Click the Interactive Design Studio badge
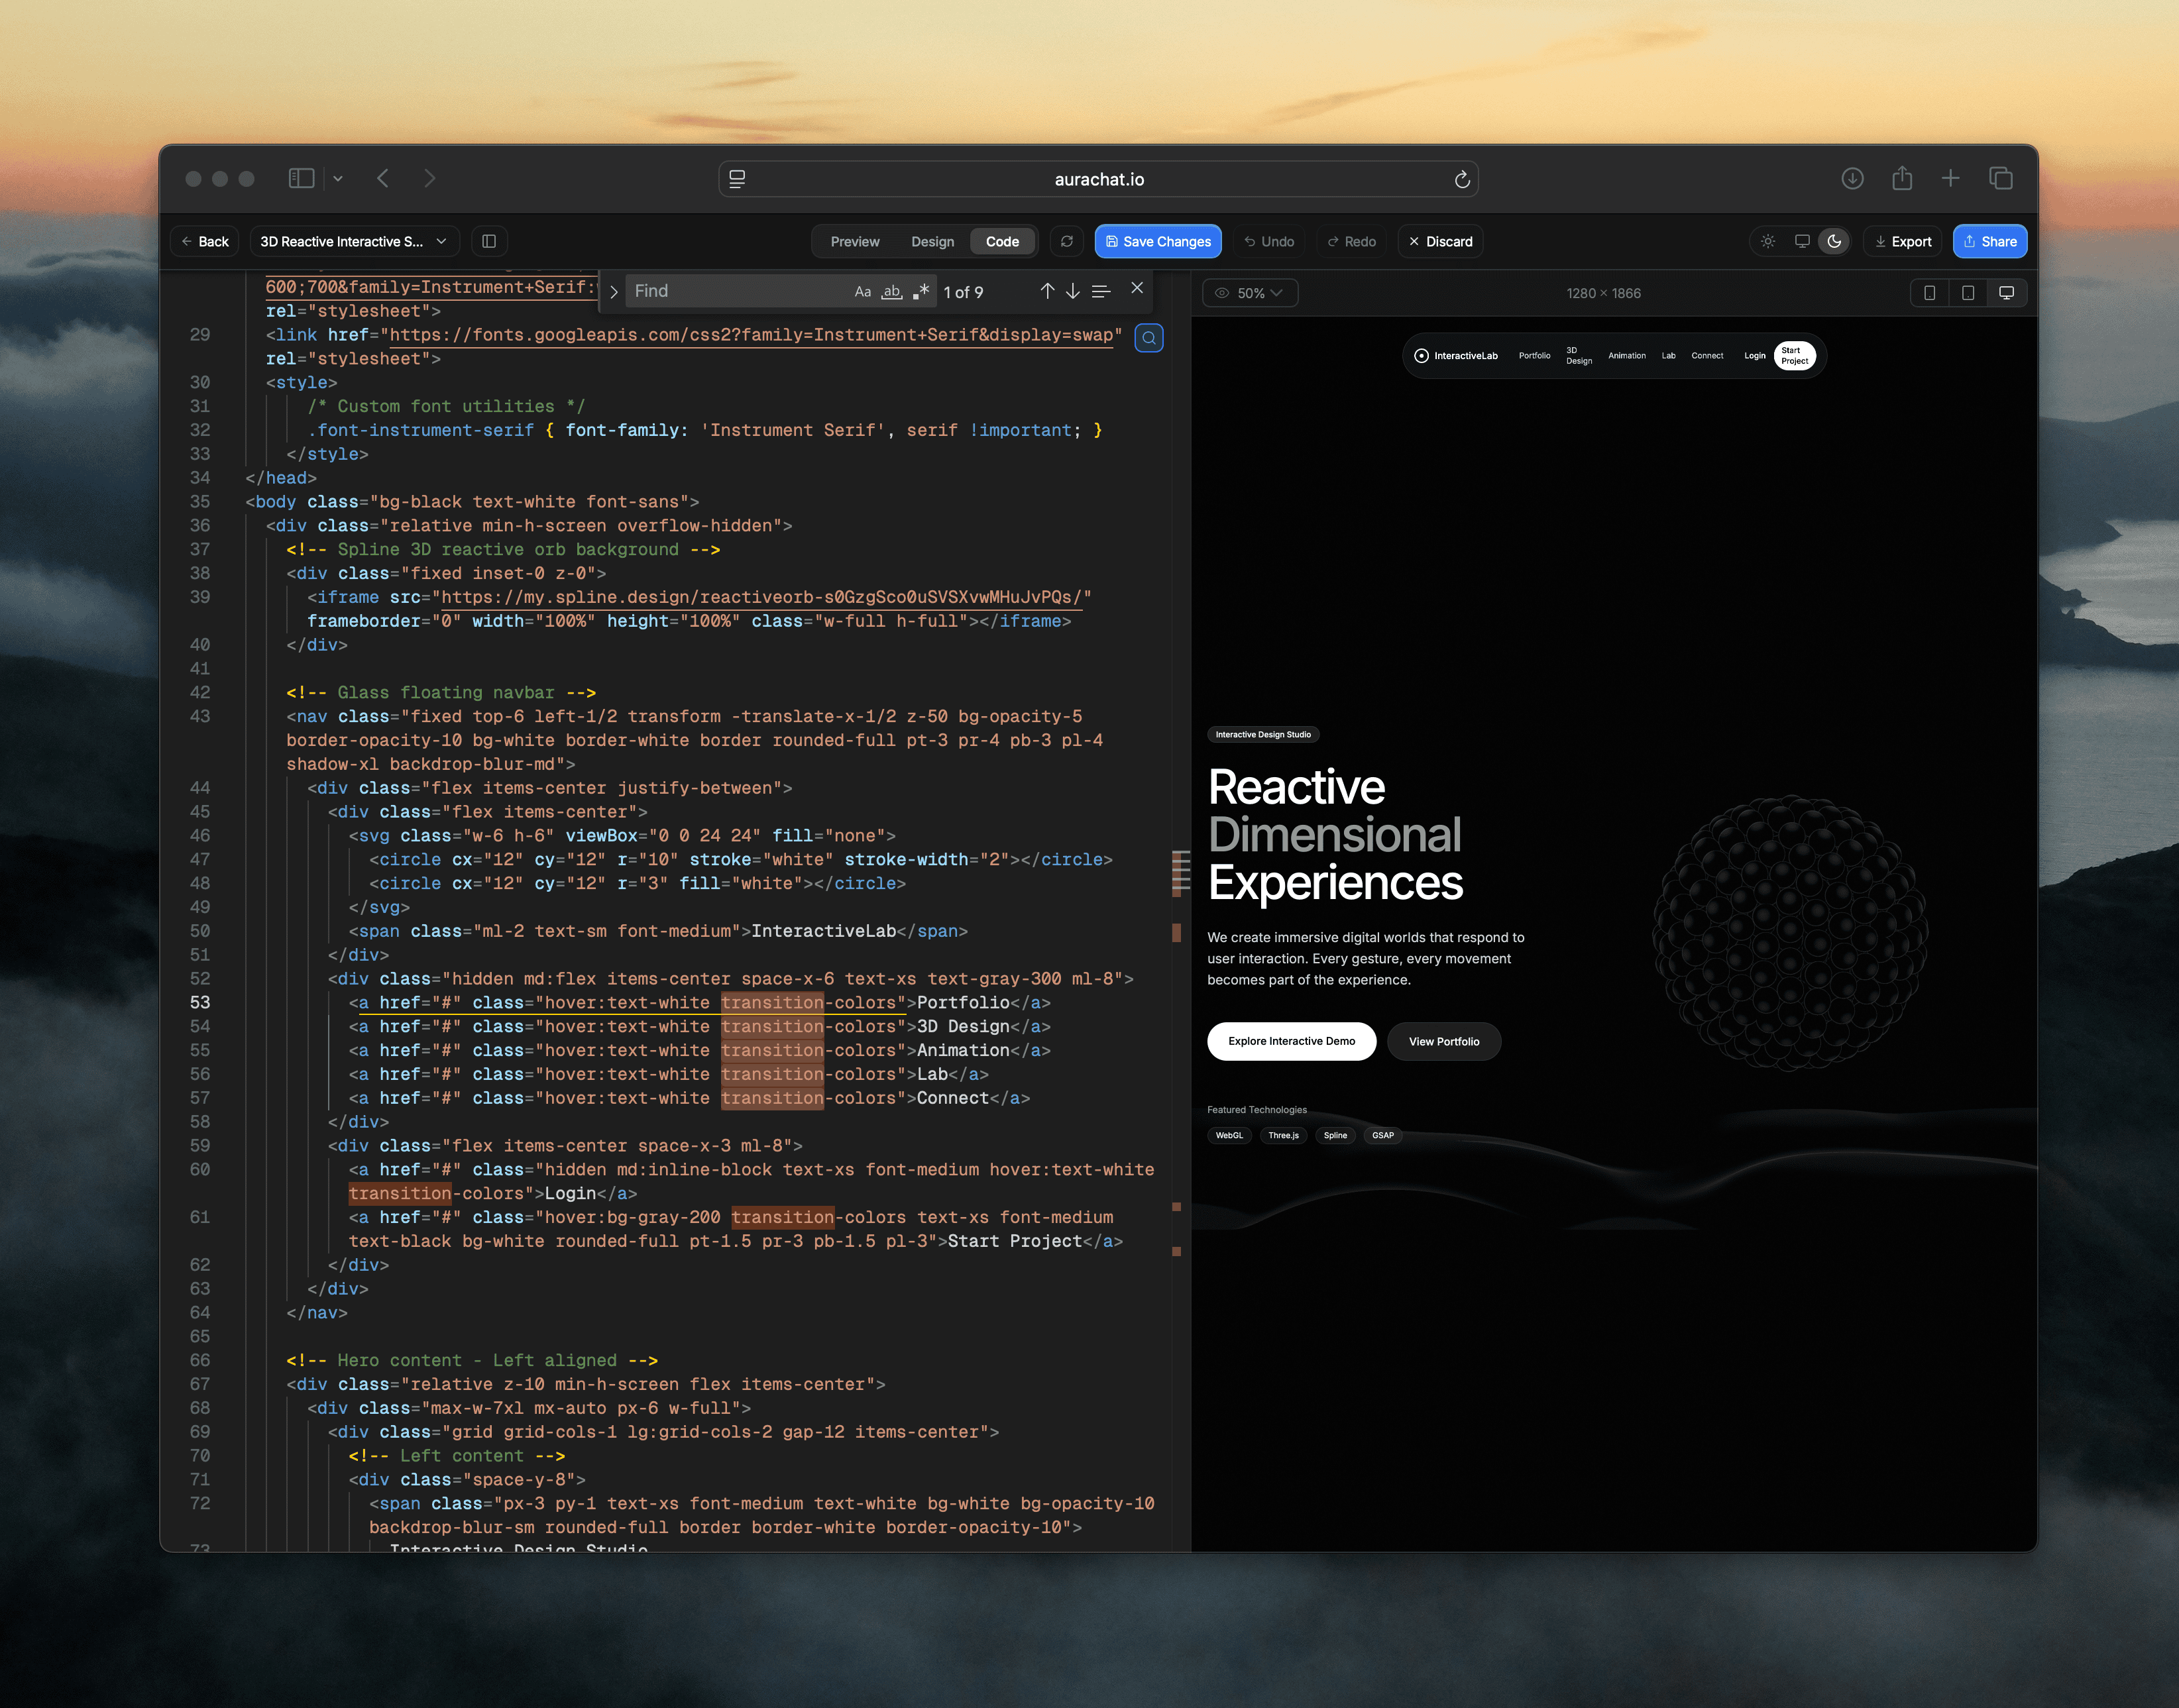2179x1708 pixels. (x=1263, y=734)
